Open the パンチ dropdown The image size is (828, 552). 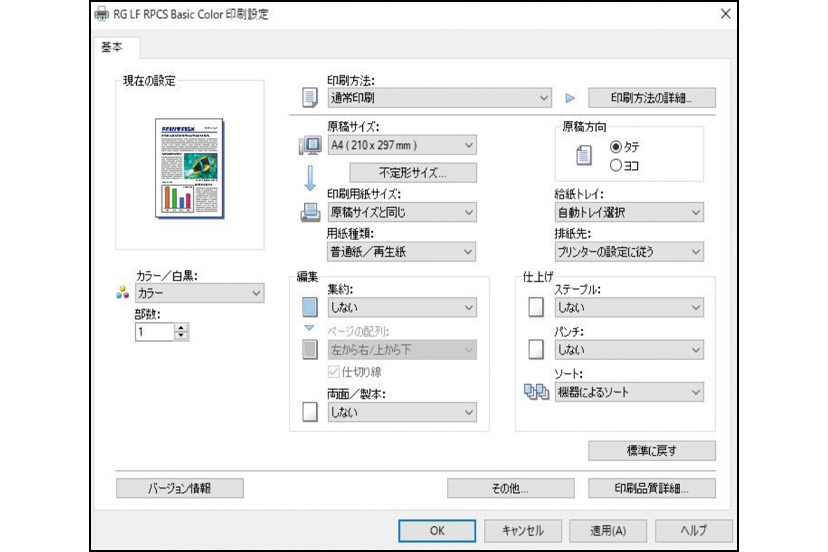(x=629, y=350)
